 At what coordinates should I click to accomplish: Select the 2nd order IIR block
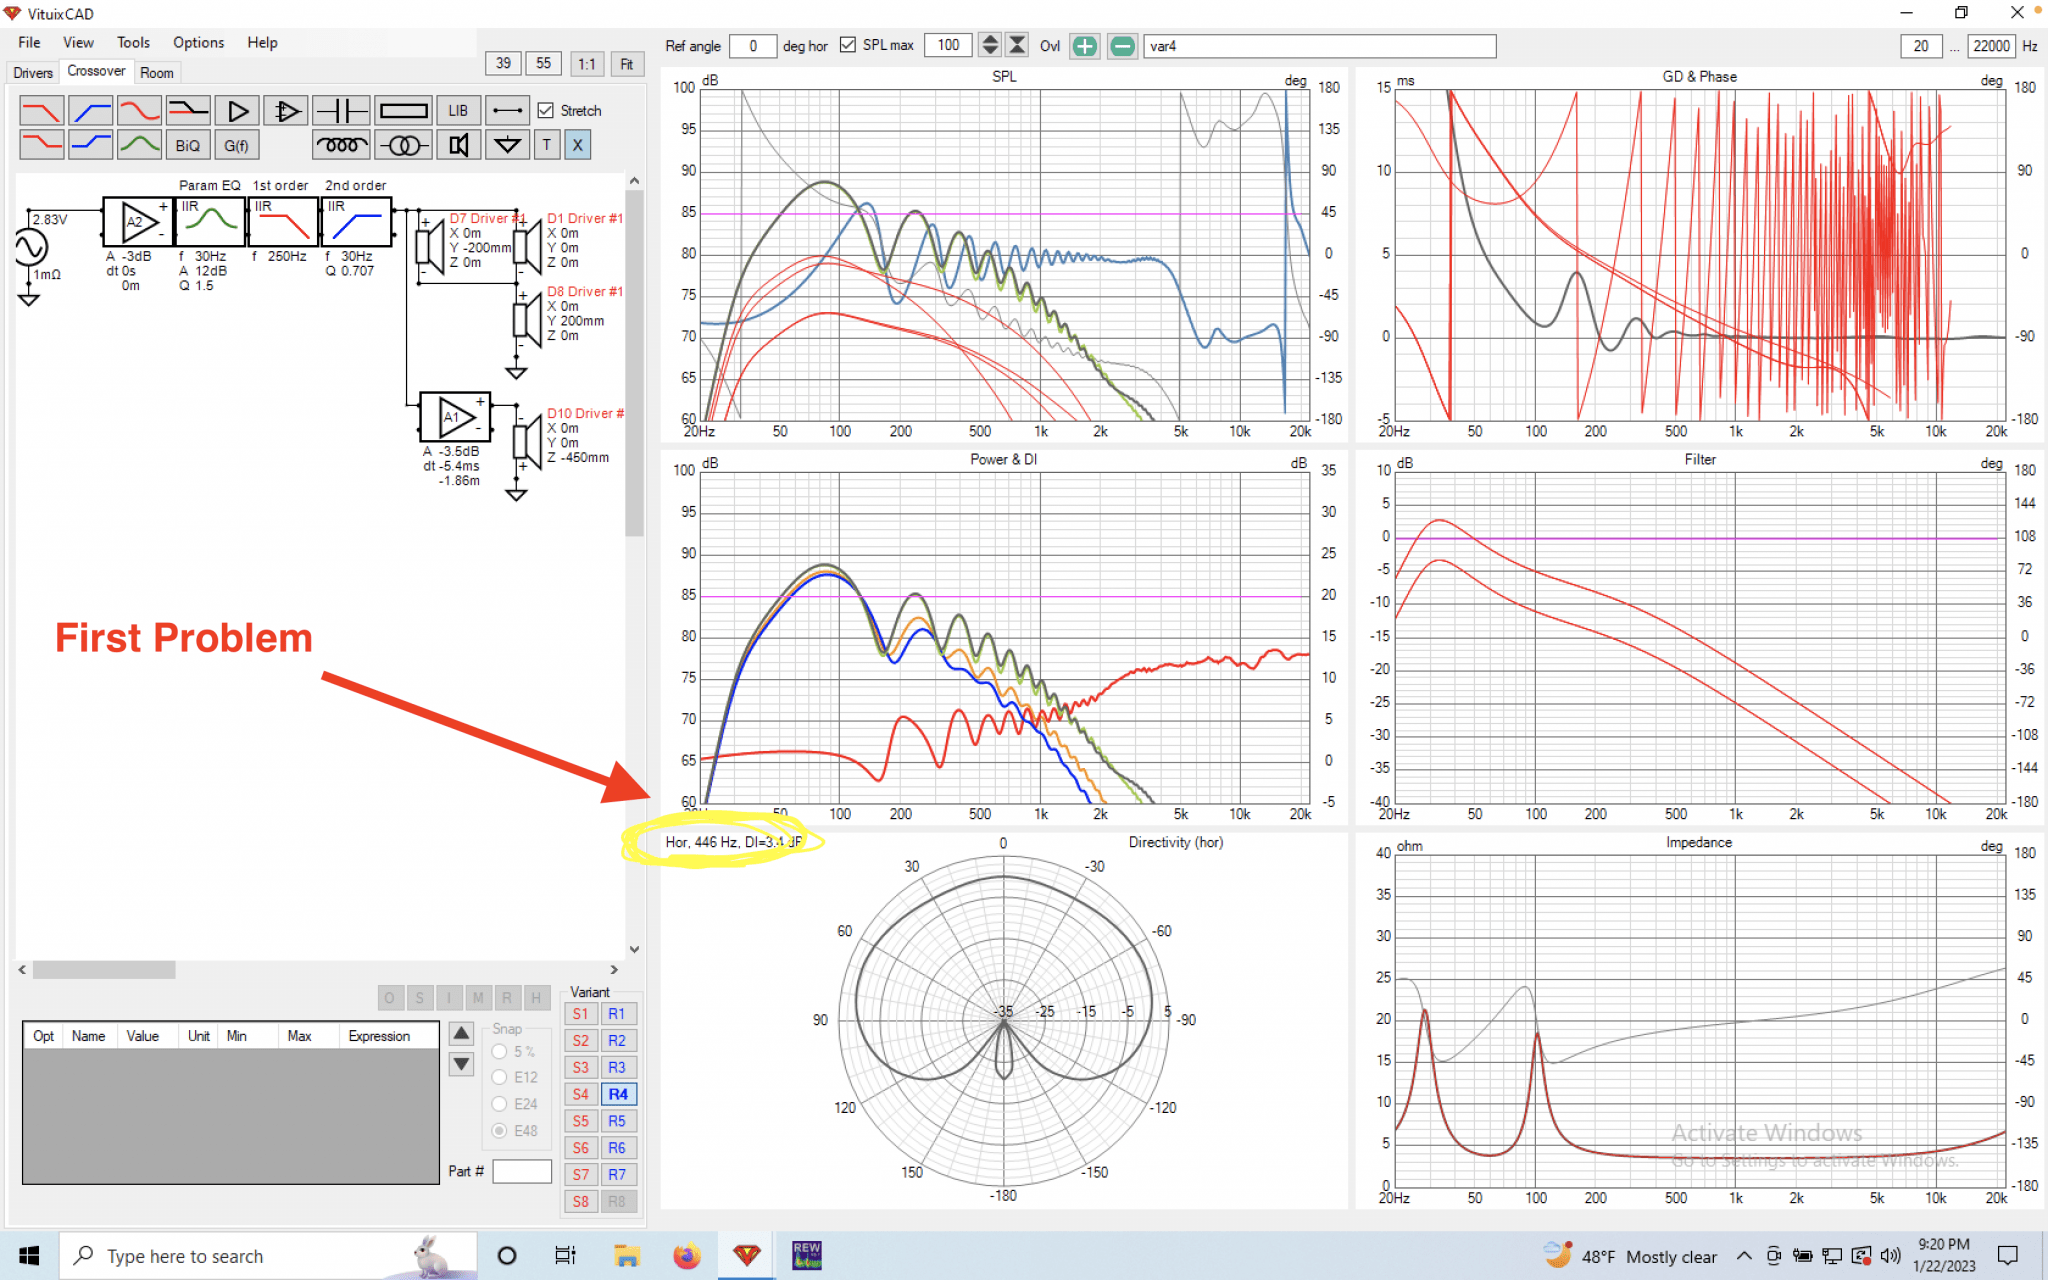click(x=356, y=222)
